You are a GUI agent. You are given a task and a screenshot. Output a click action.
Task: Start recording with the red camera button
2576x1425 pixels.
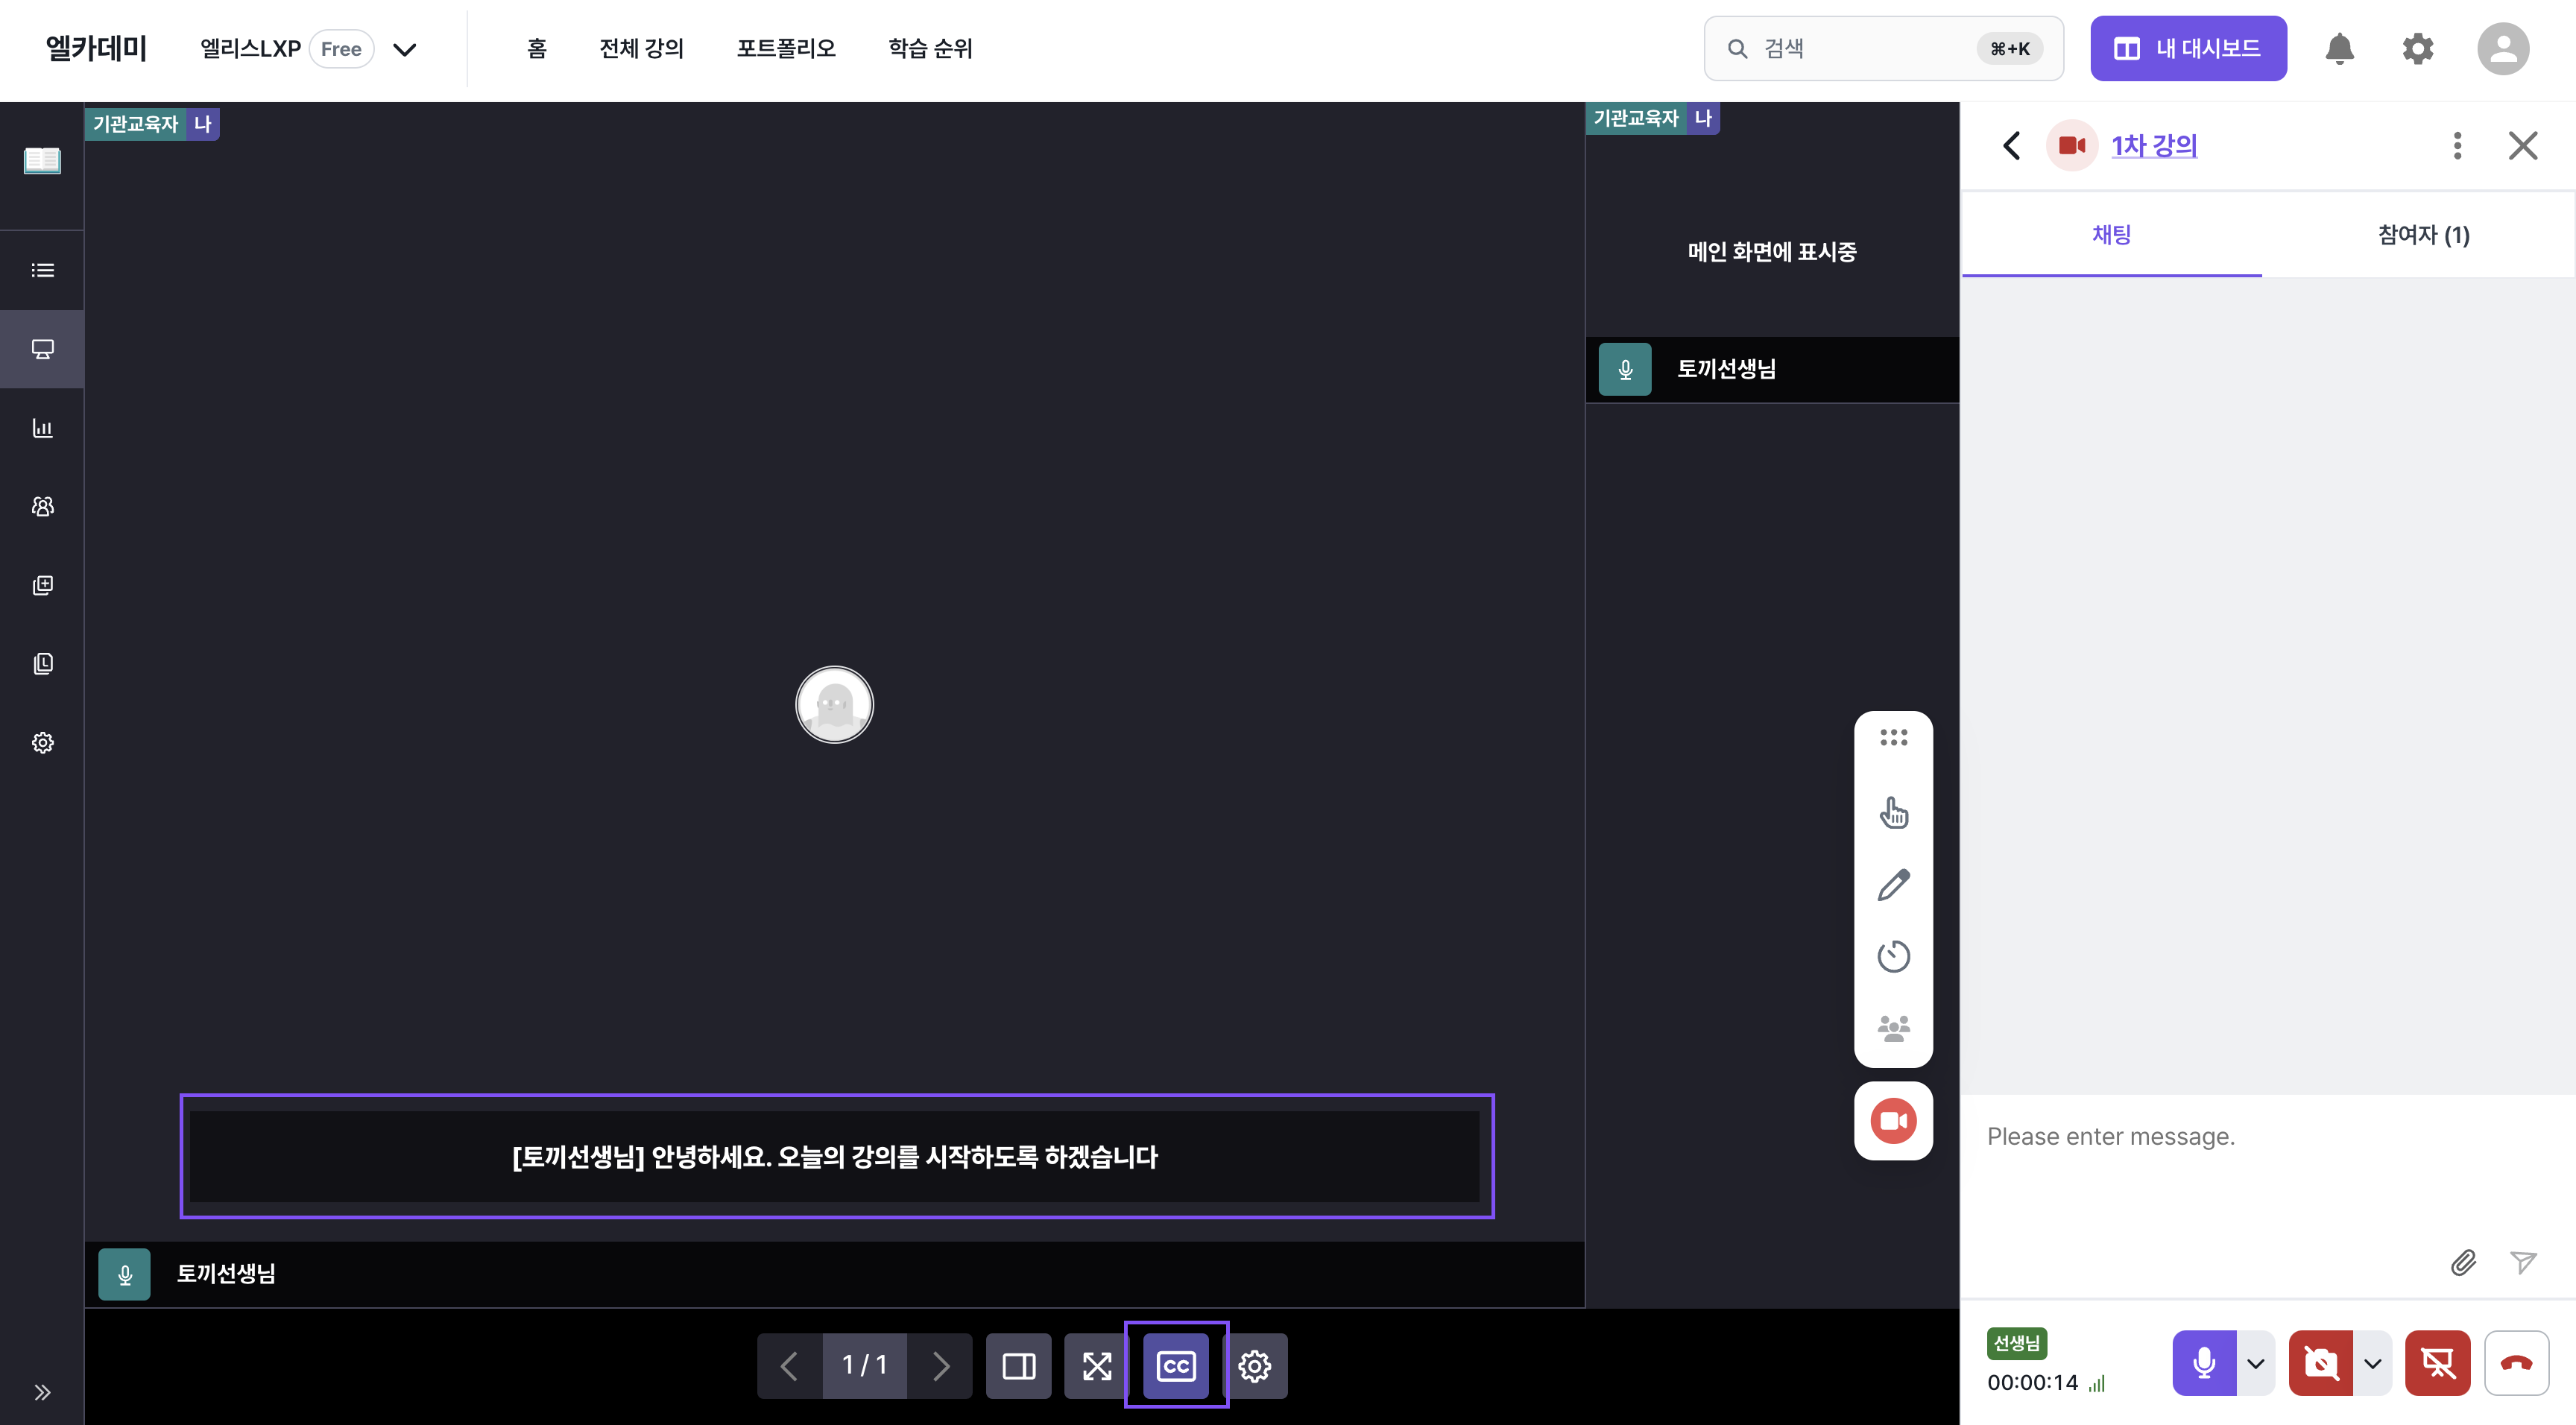(x=1893, y=1120)
